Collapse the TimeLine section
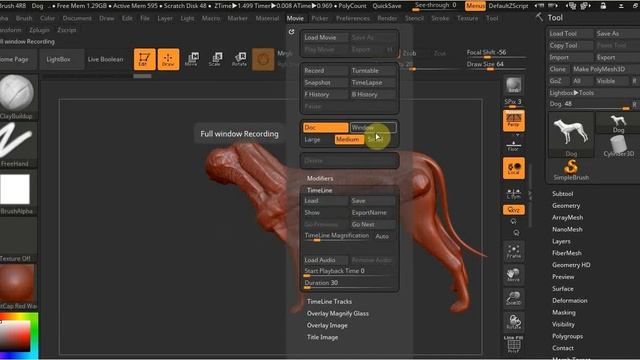640x360 pixels. 319,190
